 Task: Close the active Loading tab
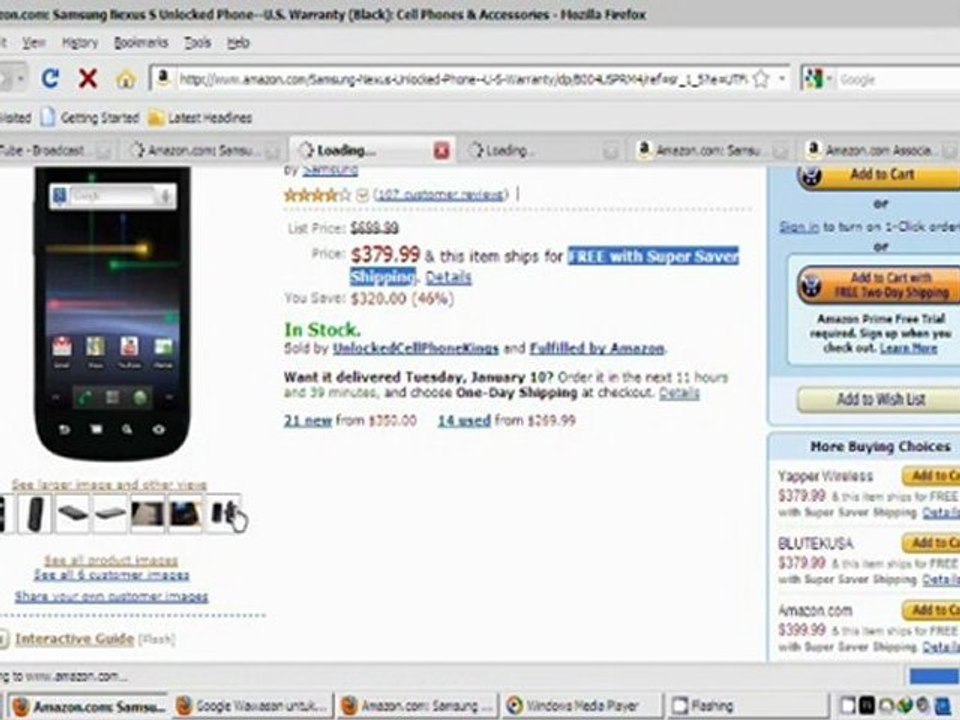click(441, 150)
